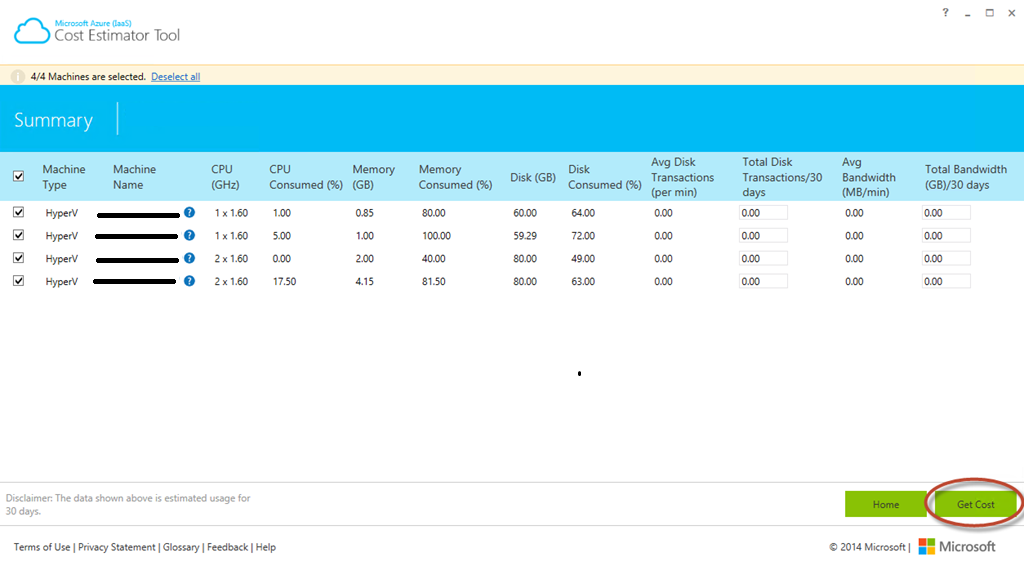Viewport: 1024px width, 566px height.
Task: Click the Avg Bandwidth (MB/min) header
Action: point(869,177)
